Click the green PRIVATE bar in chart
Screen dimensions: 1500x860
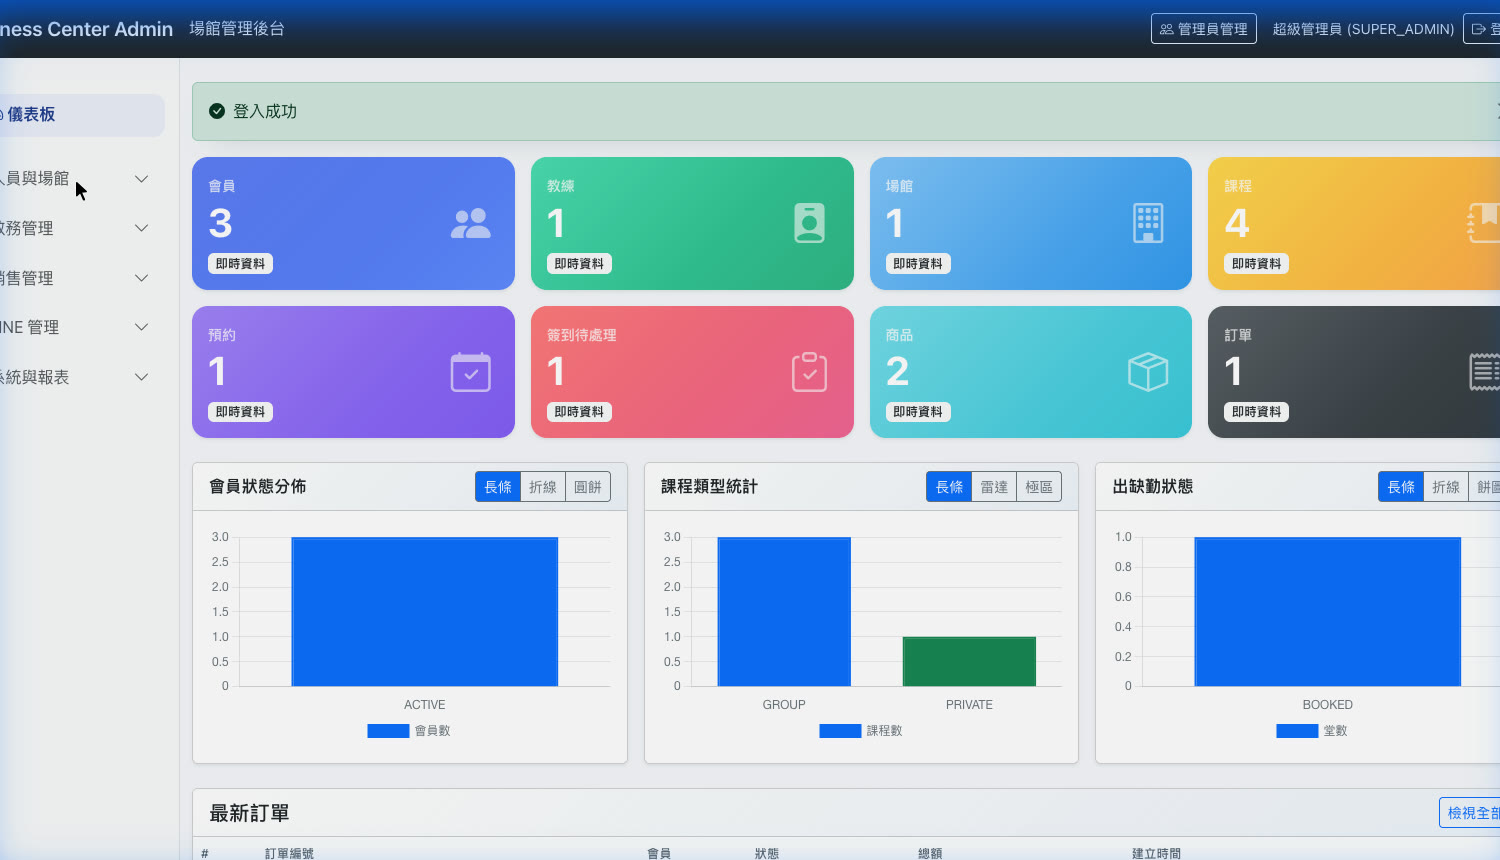tap(969, 661)
